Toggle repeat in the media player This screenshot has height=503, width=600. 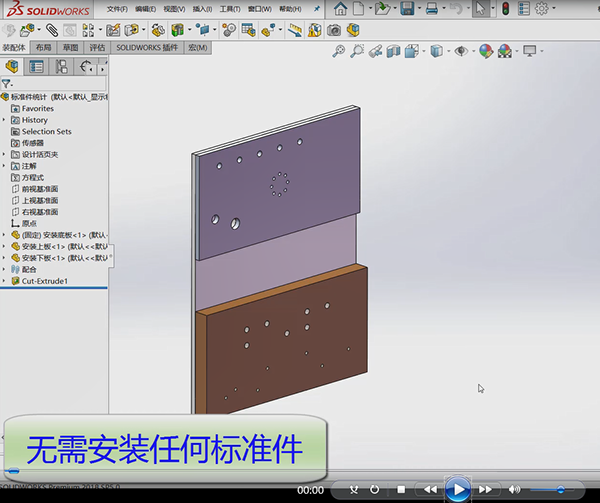[375, 490]
